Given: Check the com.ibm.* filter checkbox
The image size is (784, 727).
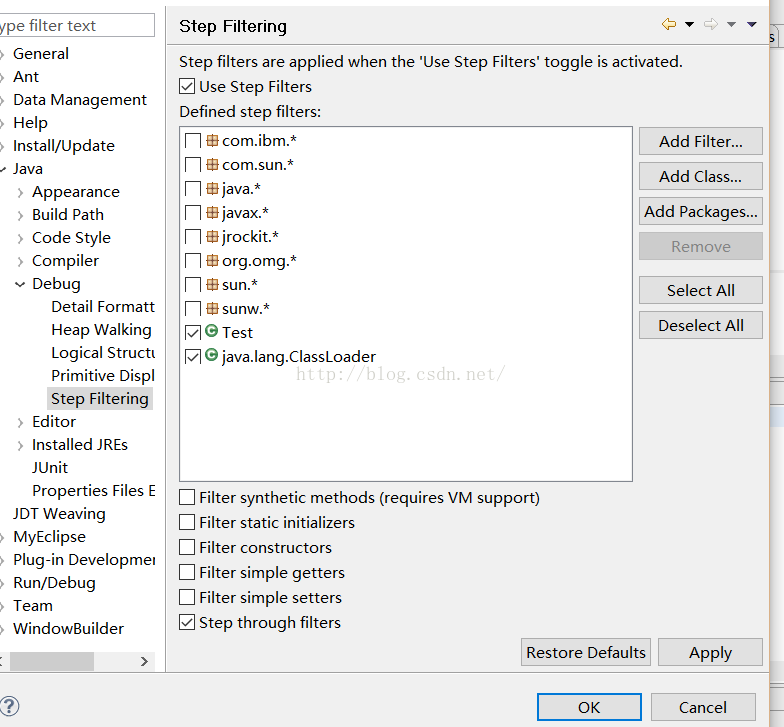Looking at the screenshot, I should [x=192, y=141].
